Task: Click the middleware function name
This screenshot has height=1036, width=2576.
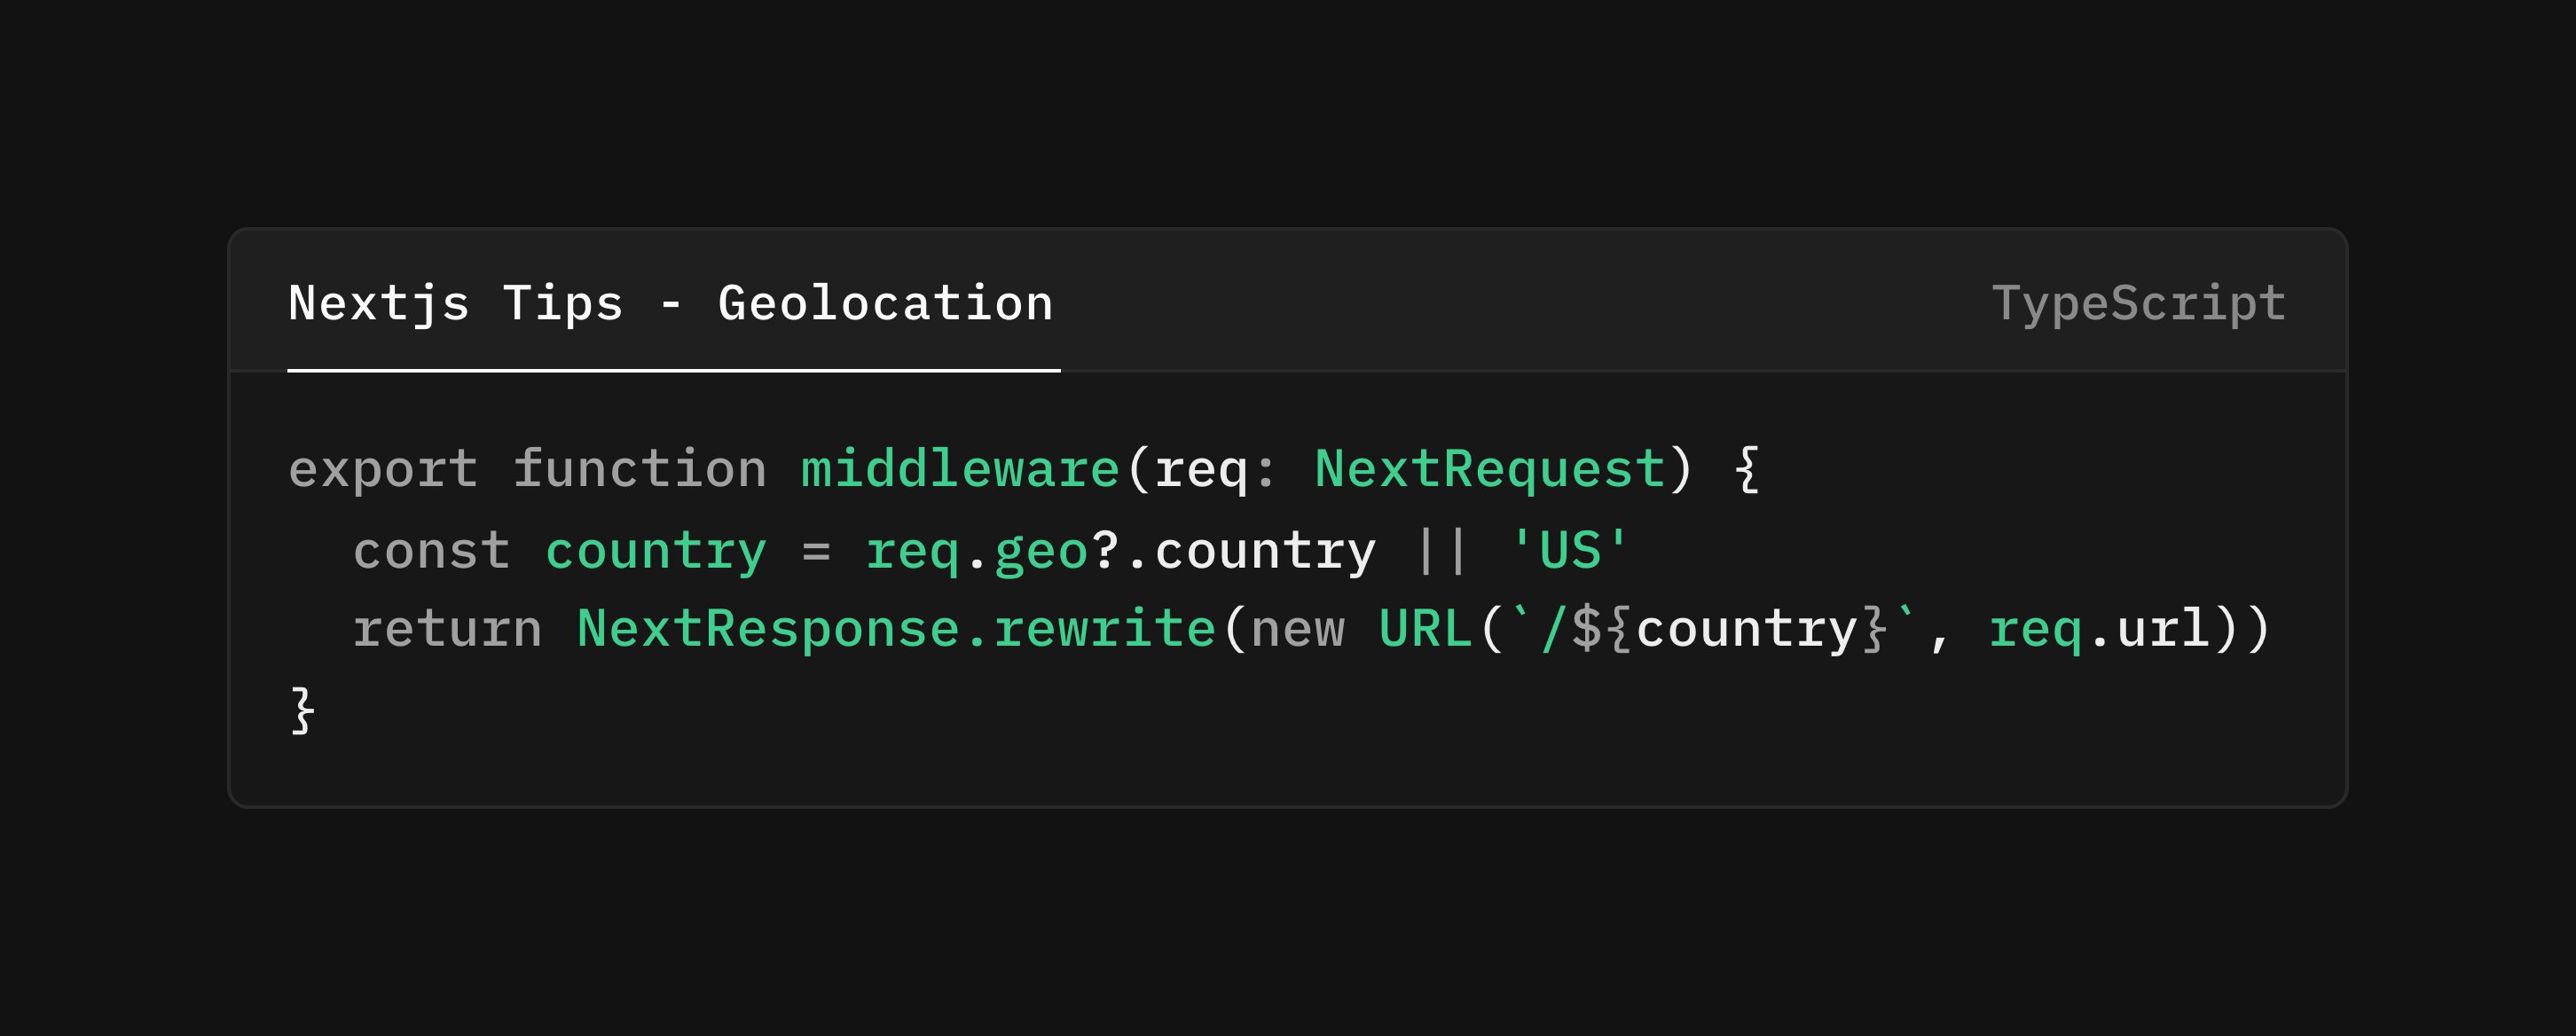Action: (959, 469)
